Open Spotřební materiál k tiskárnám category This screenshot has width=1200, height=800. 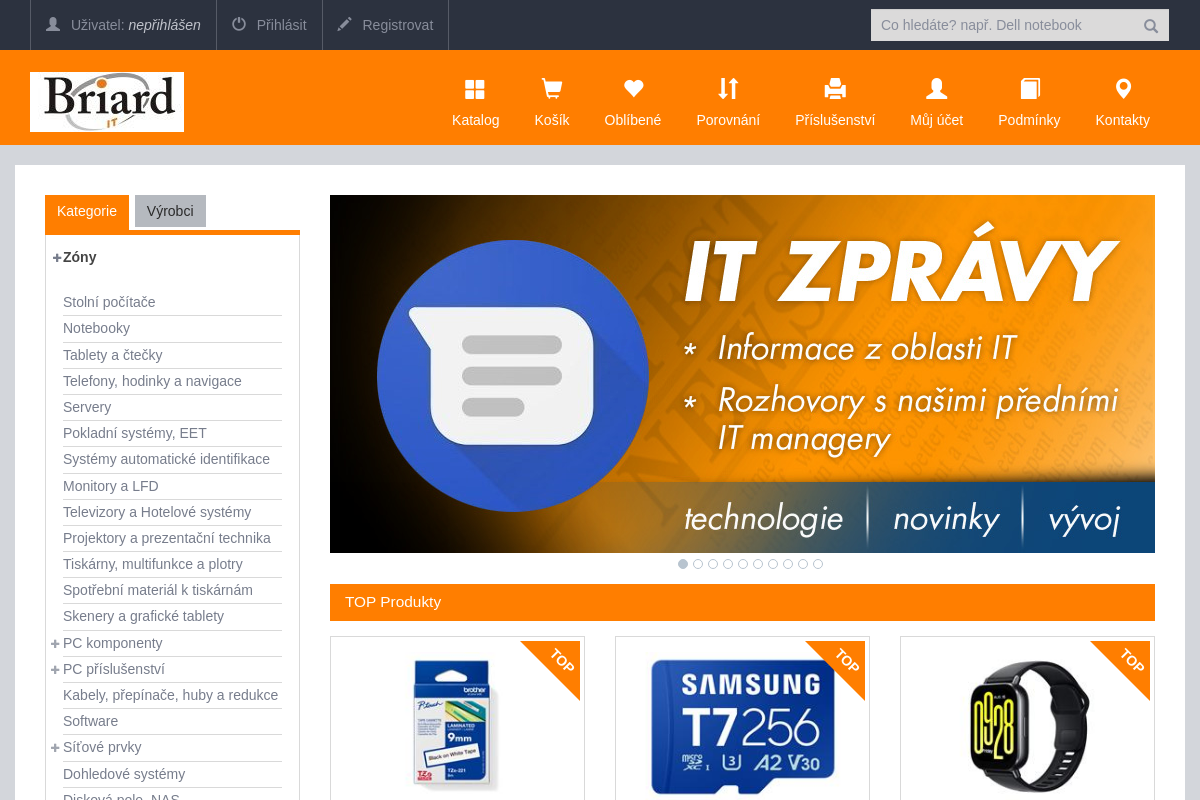tap(158, 590)
